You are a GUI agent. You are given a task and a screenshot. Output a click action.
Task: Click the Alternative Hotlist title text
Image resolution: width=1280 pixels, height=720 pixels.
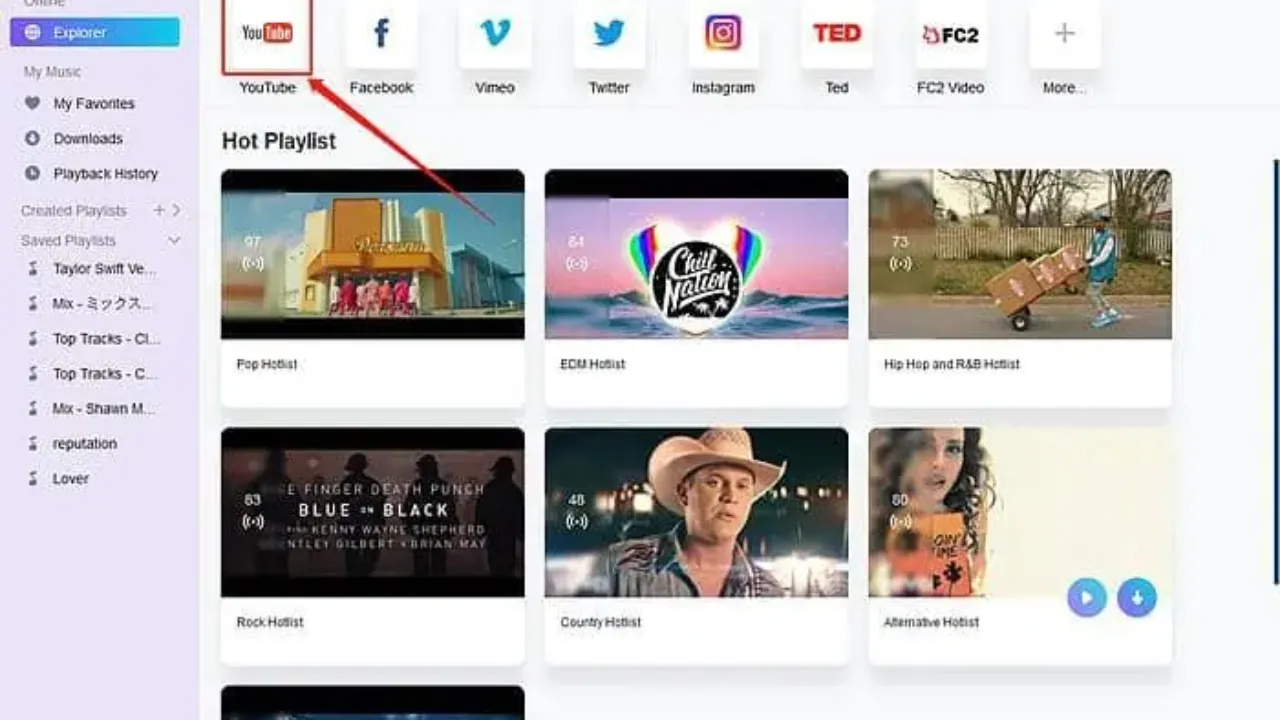coord(932,622)
